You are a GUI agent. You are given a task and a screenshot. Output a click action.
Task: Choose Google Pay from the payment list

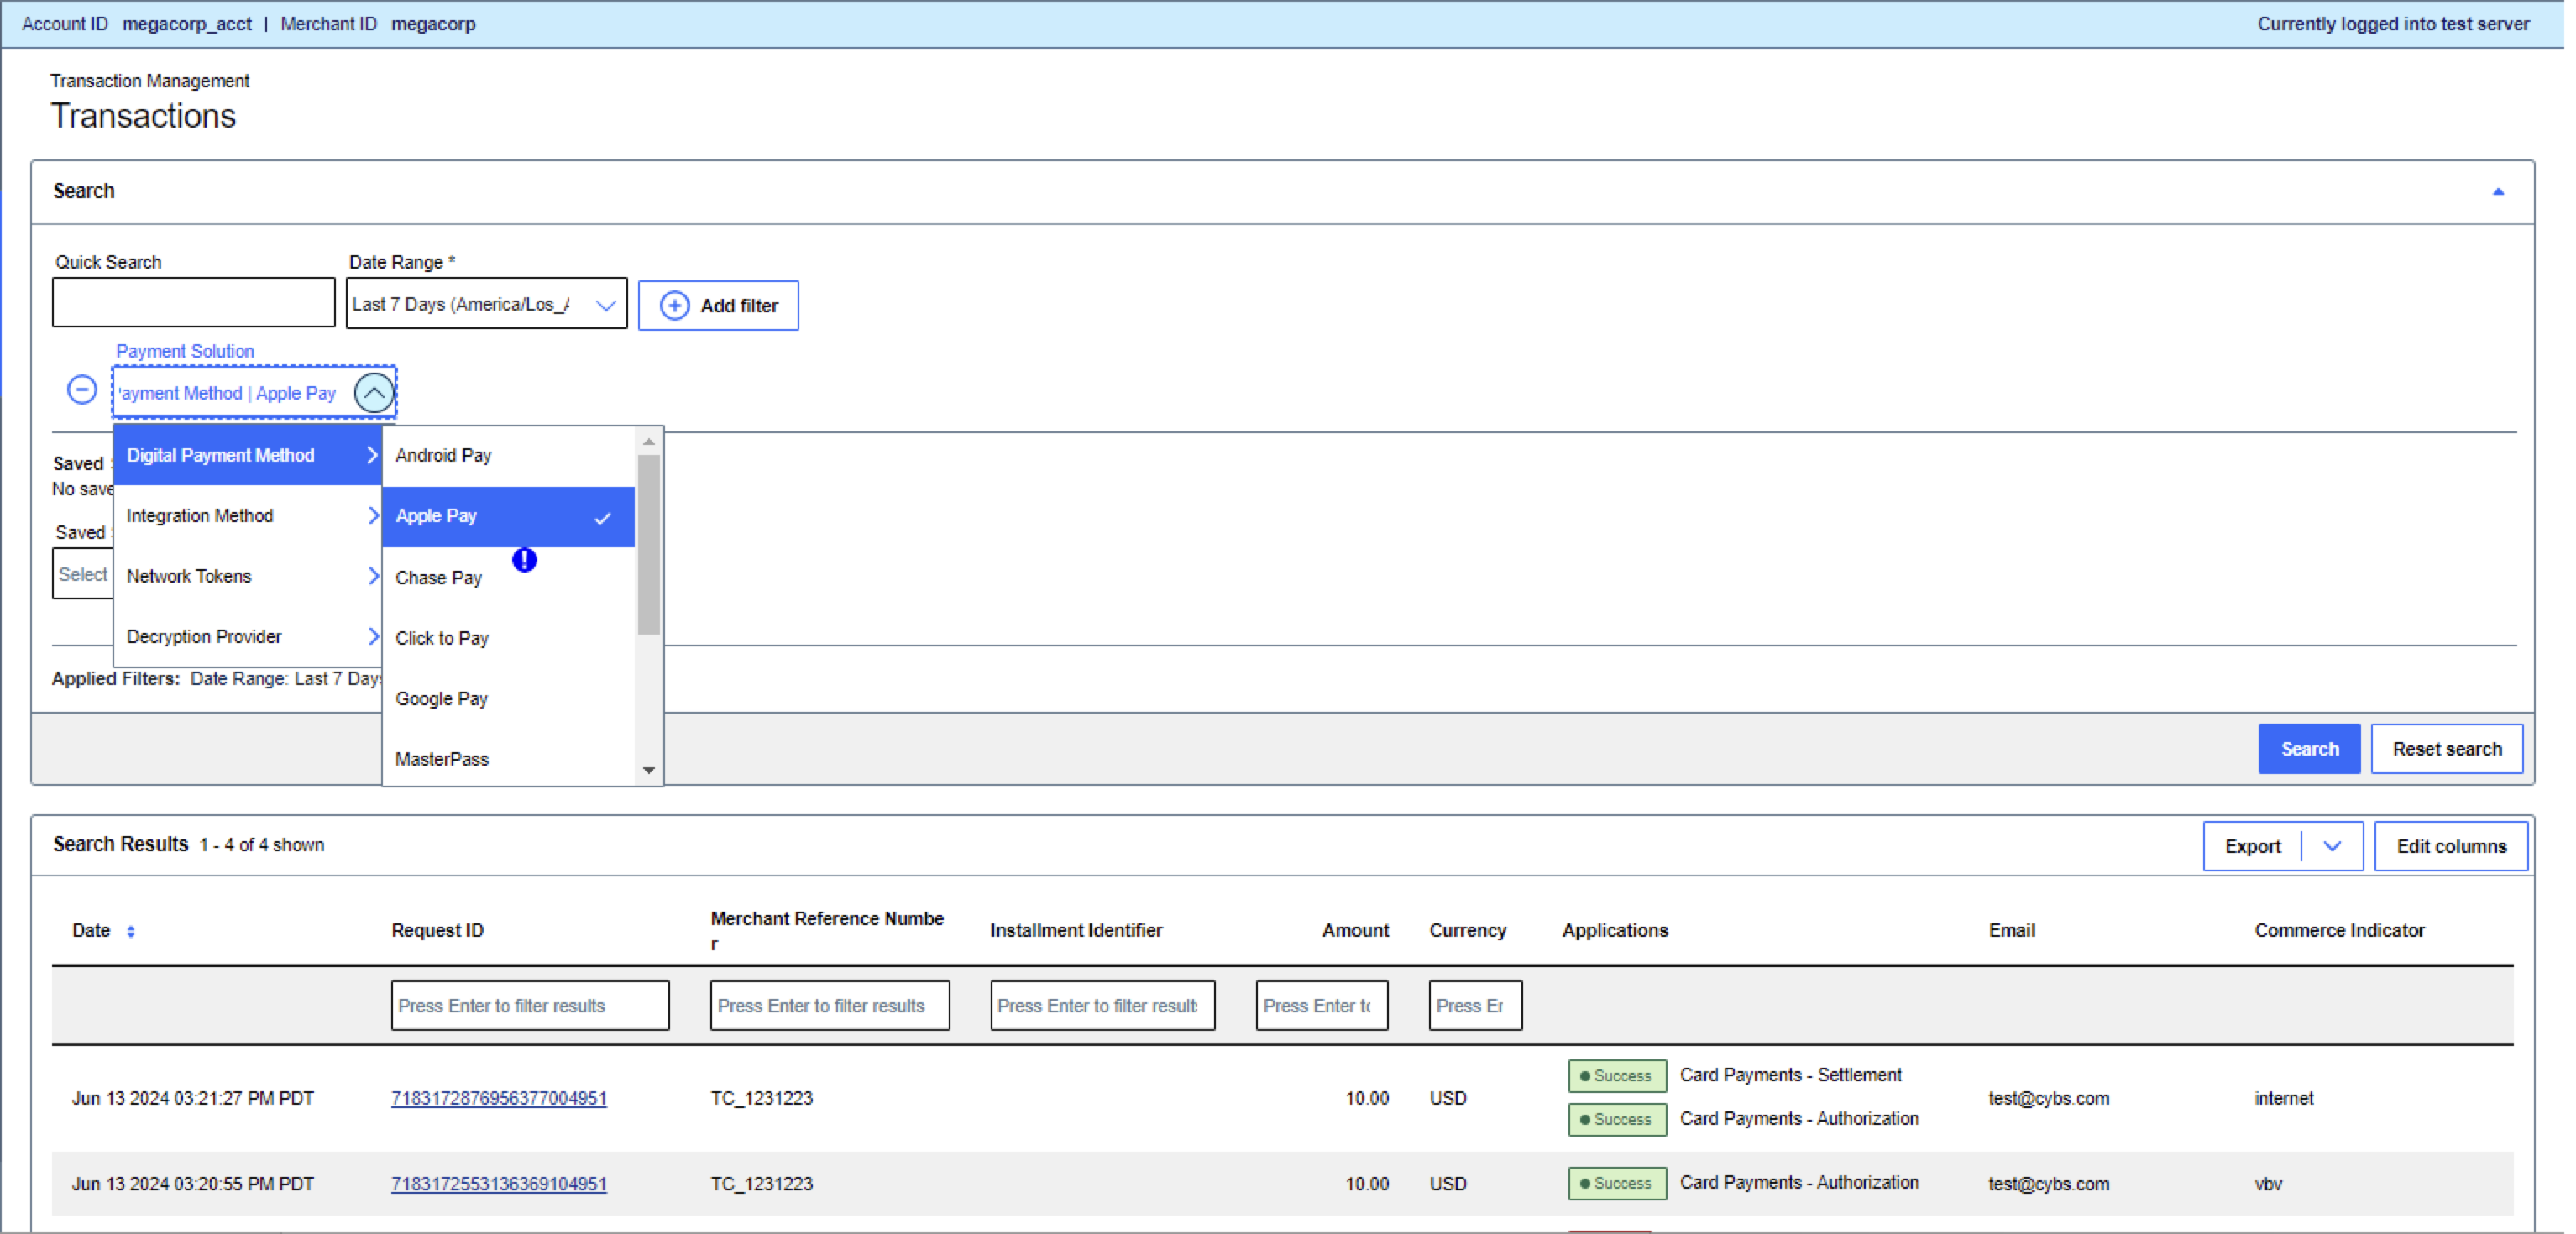click(441, 698)
